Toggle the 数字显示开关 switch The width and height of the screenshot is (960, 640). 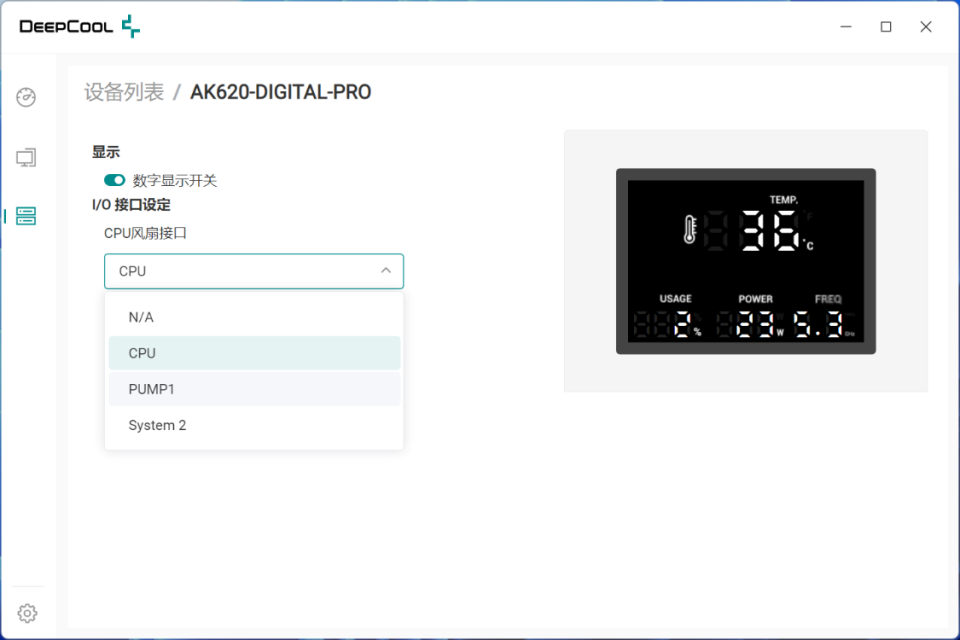pyautogui.click(x=114, y=180)
